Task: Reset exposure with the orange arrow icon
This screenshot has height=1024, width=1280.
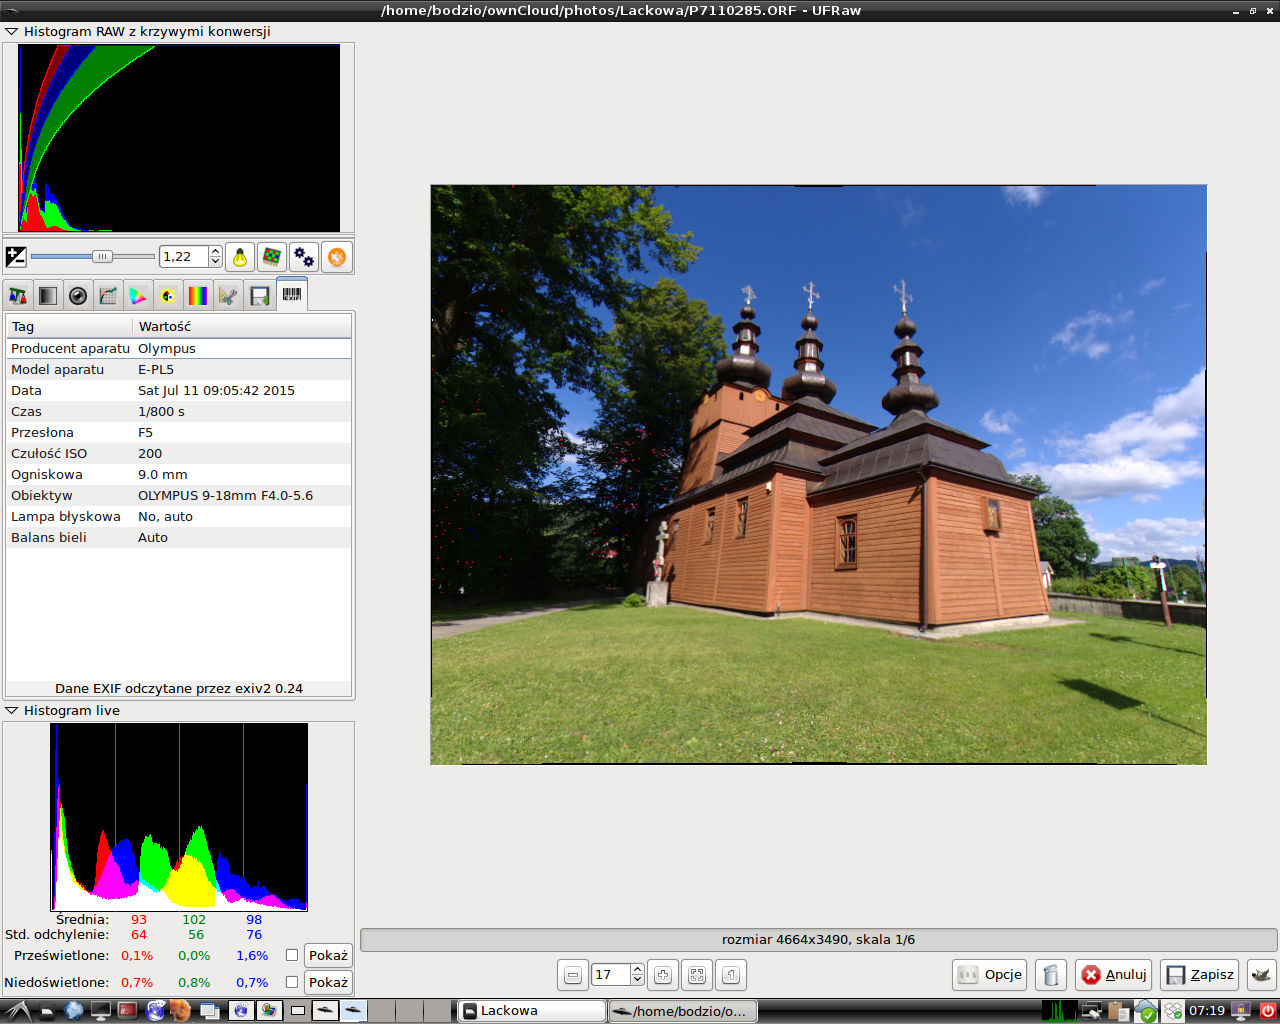Action: 337,257
